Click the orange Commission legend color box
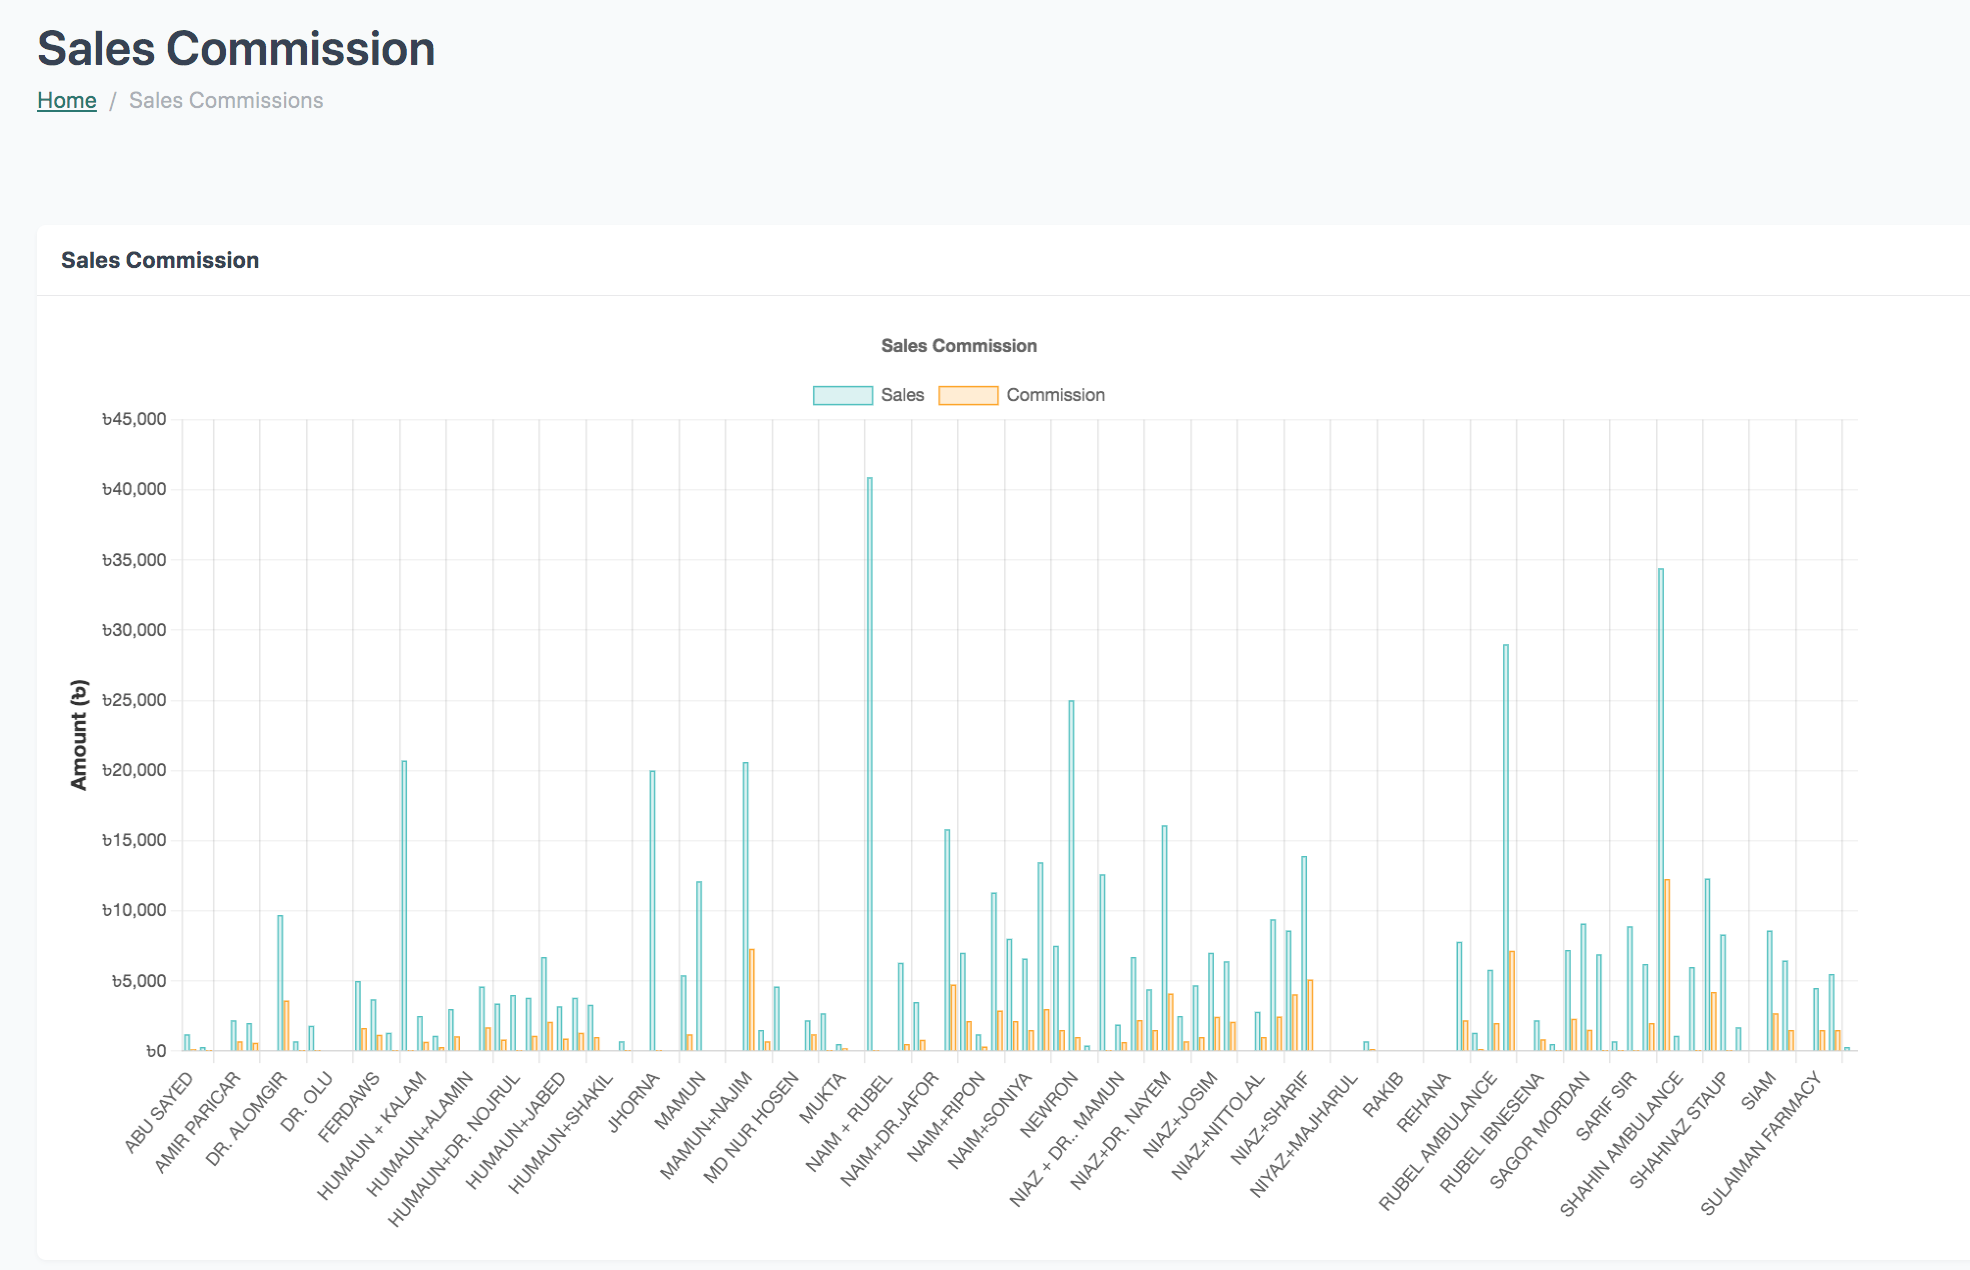Image resolution: width=1970 pixels, height=1270 pixels. coord(968,395)
